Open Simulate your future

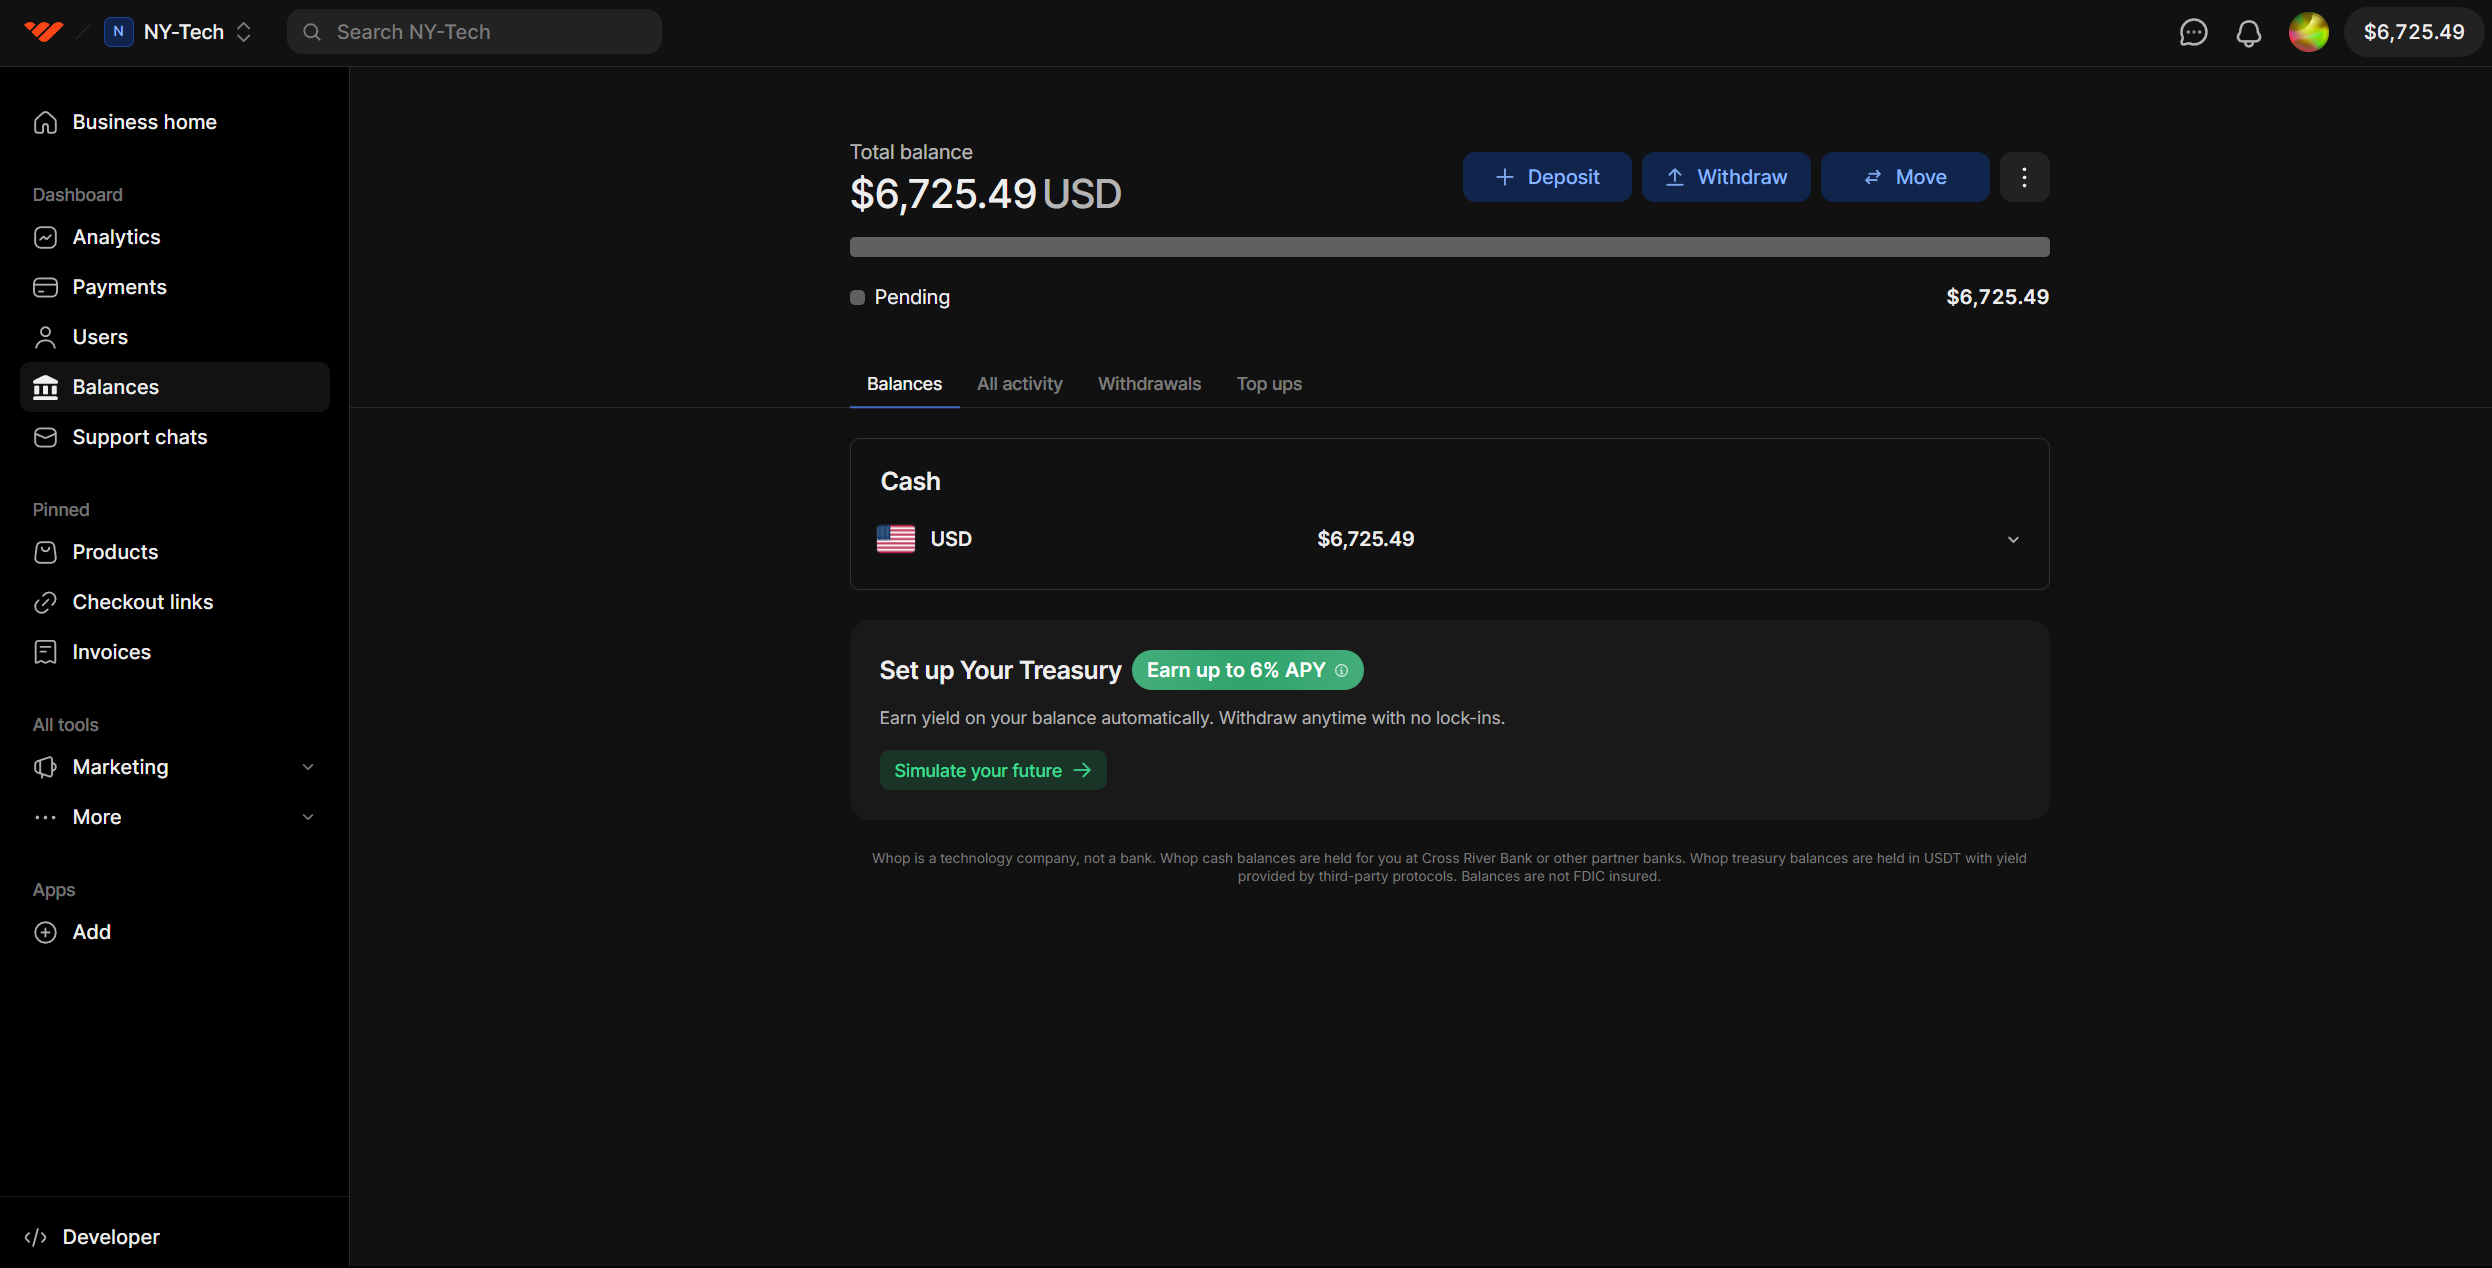[992, 770]
